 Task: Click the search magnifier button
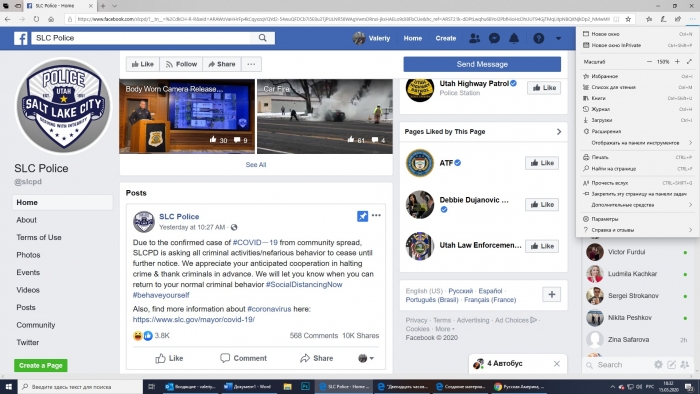(262, 38)
